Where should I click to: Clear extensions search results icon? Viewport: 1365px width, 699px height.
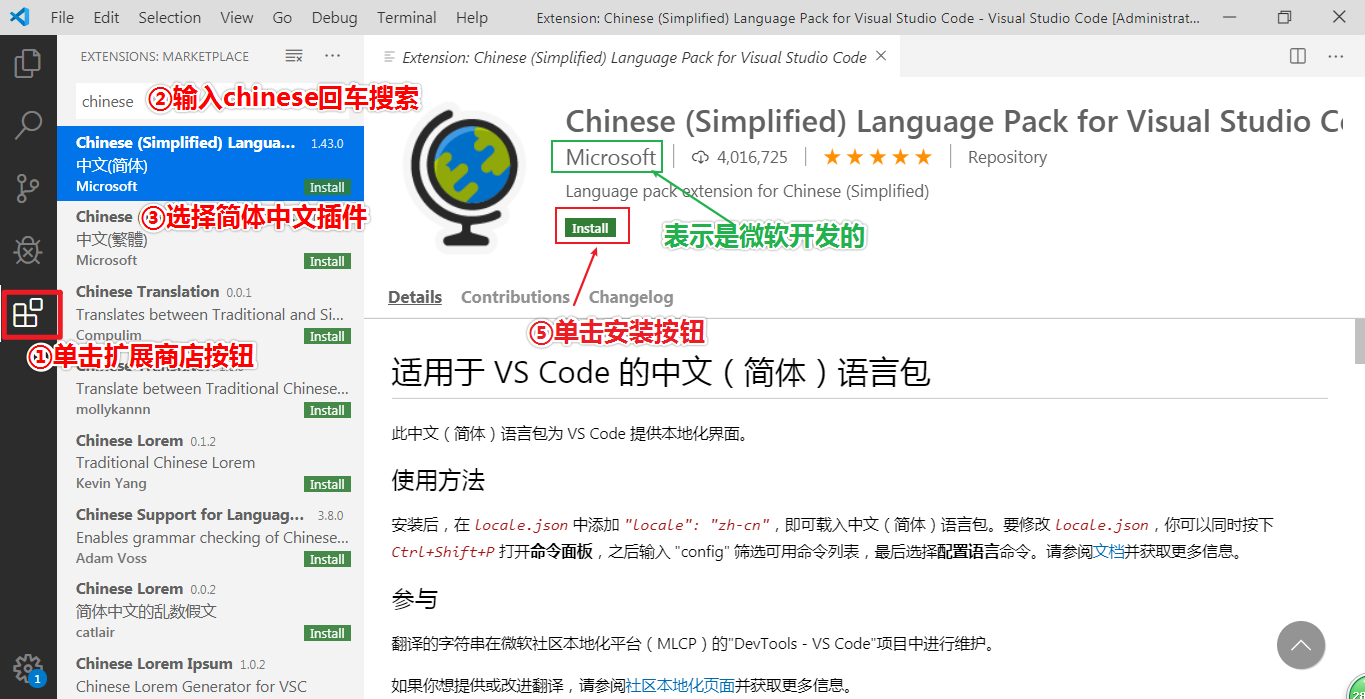pos(294,56)
